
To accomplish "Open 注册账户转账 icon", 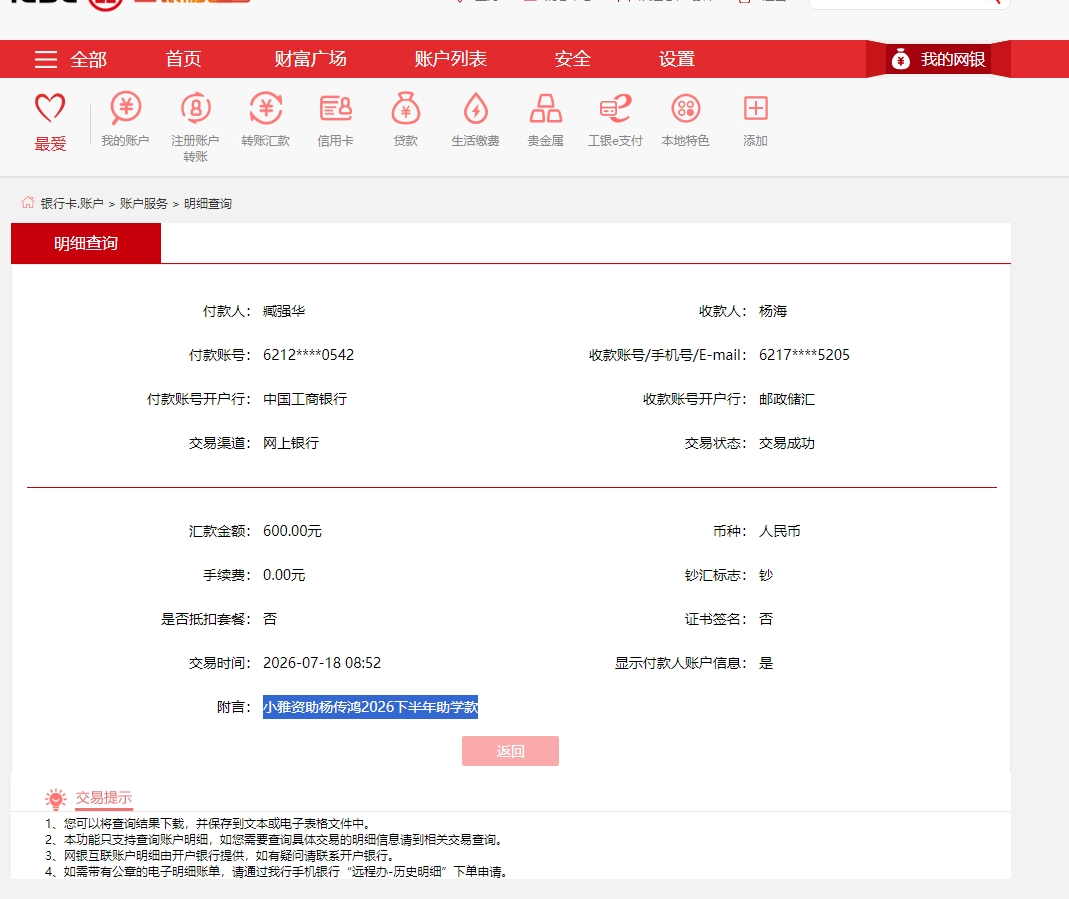I will (x=195, y=108).
